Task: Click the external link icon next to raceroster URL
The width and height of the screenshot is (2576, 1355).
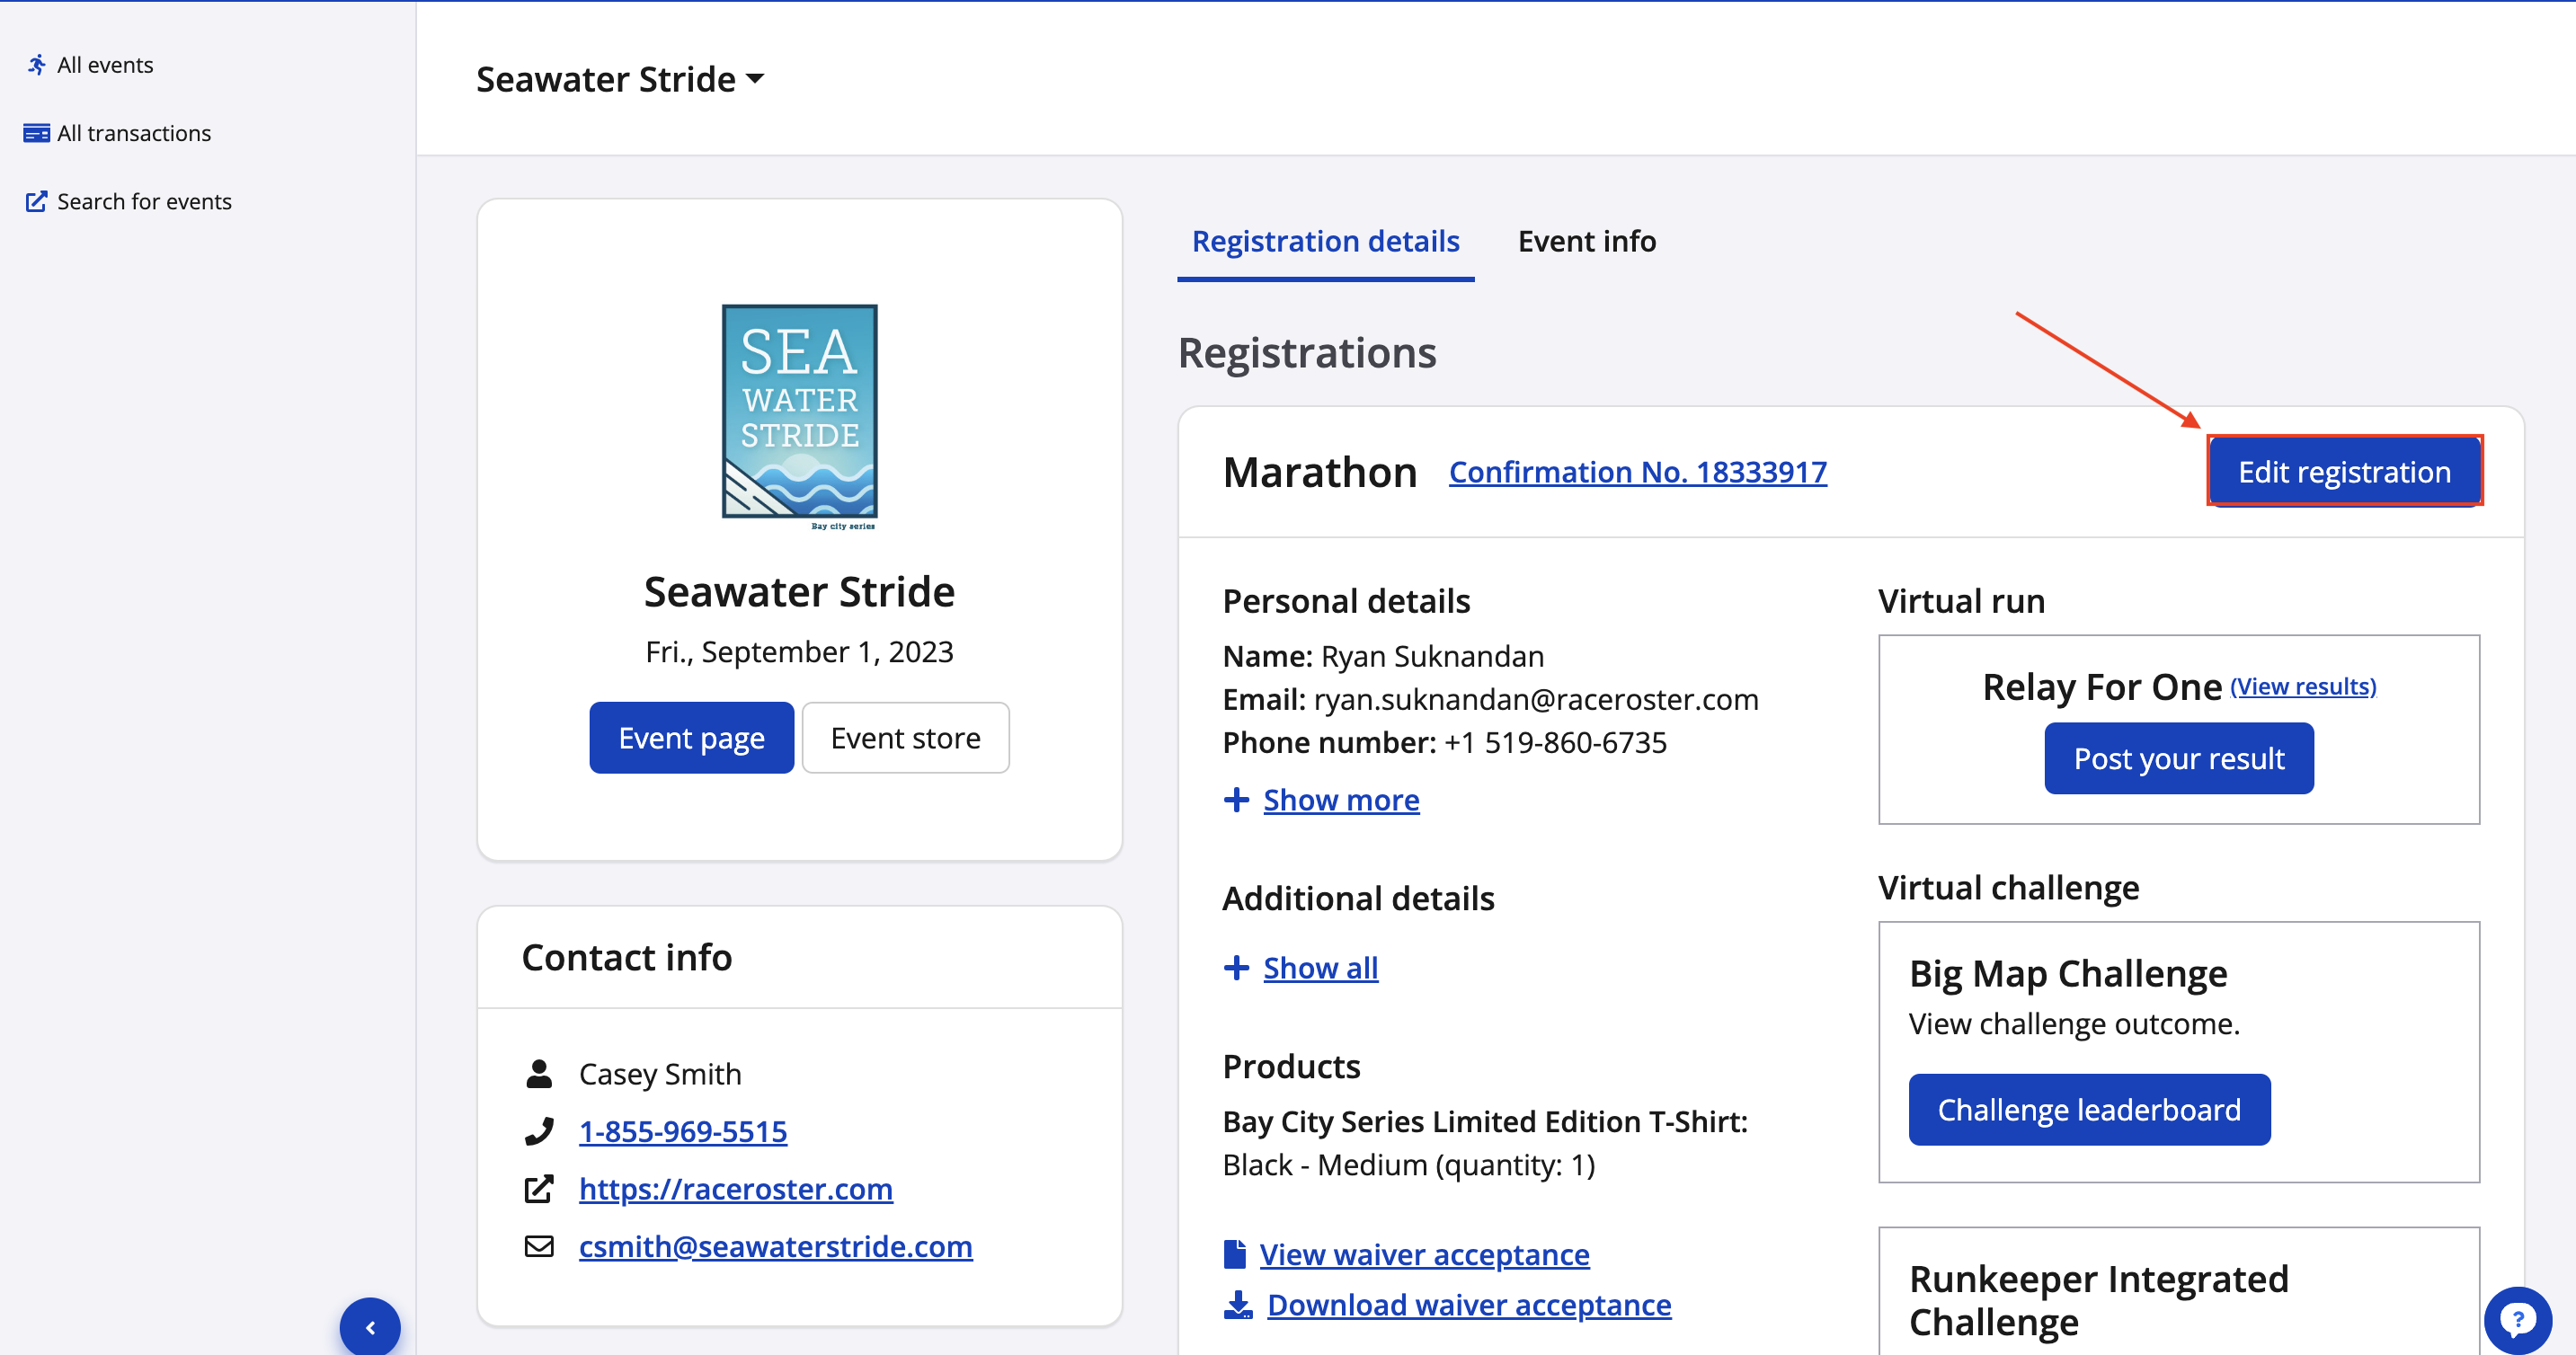Action: pos(539,1189)
